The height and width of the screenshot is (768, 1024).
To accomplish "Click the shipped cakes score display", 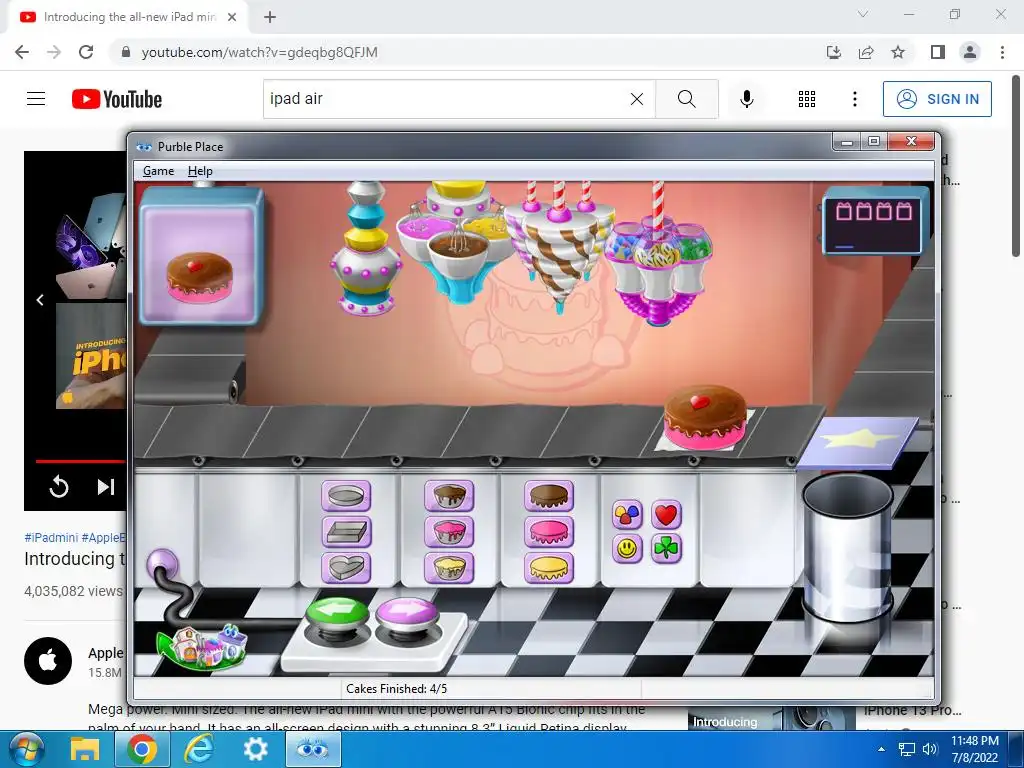I will click(875, 221).
